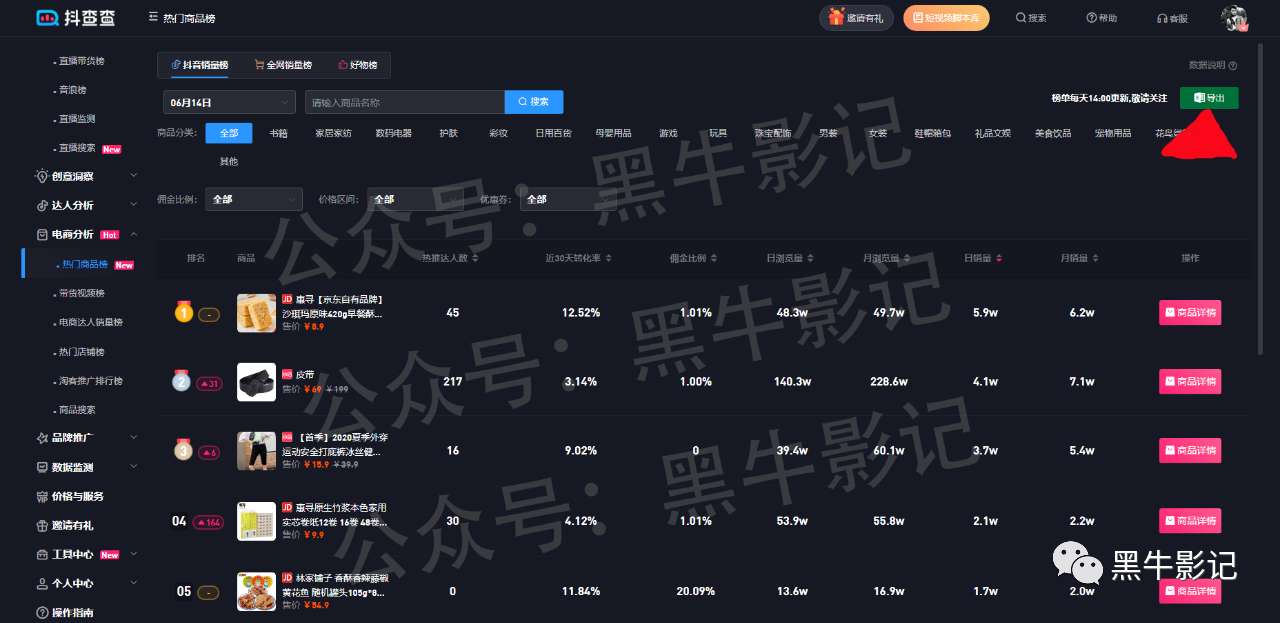The height and width of the screenshot is (623, 1280).
Task: Click the 帮助 question mark icon
Action: coord(1091,18)
